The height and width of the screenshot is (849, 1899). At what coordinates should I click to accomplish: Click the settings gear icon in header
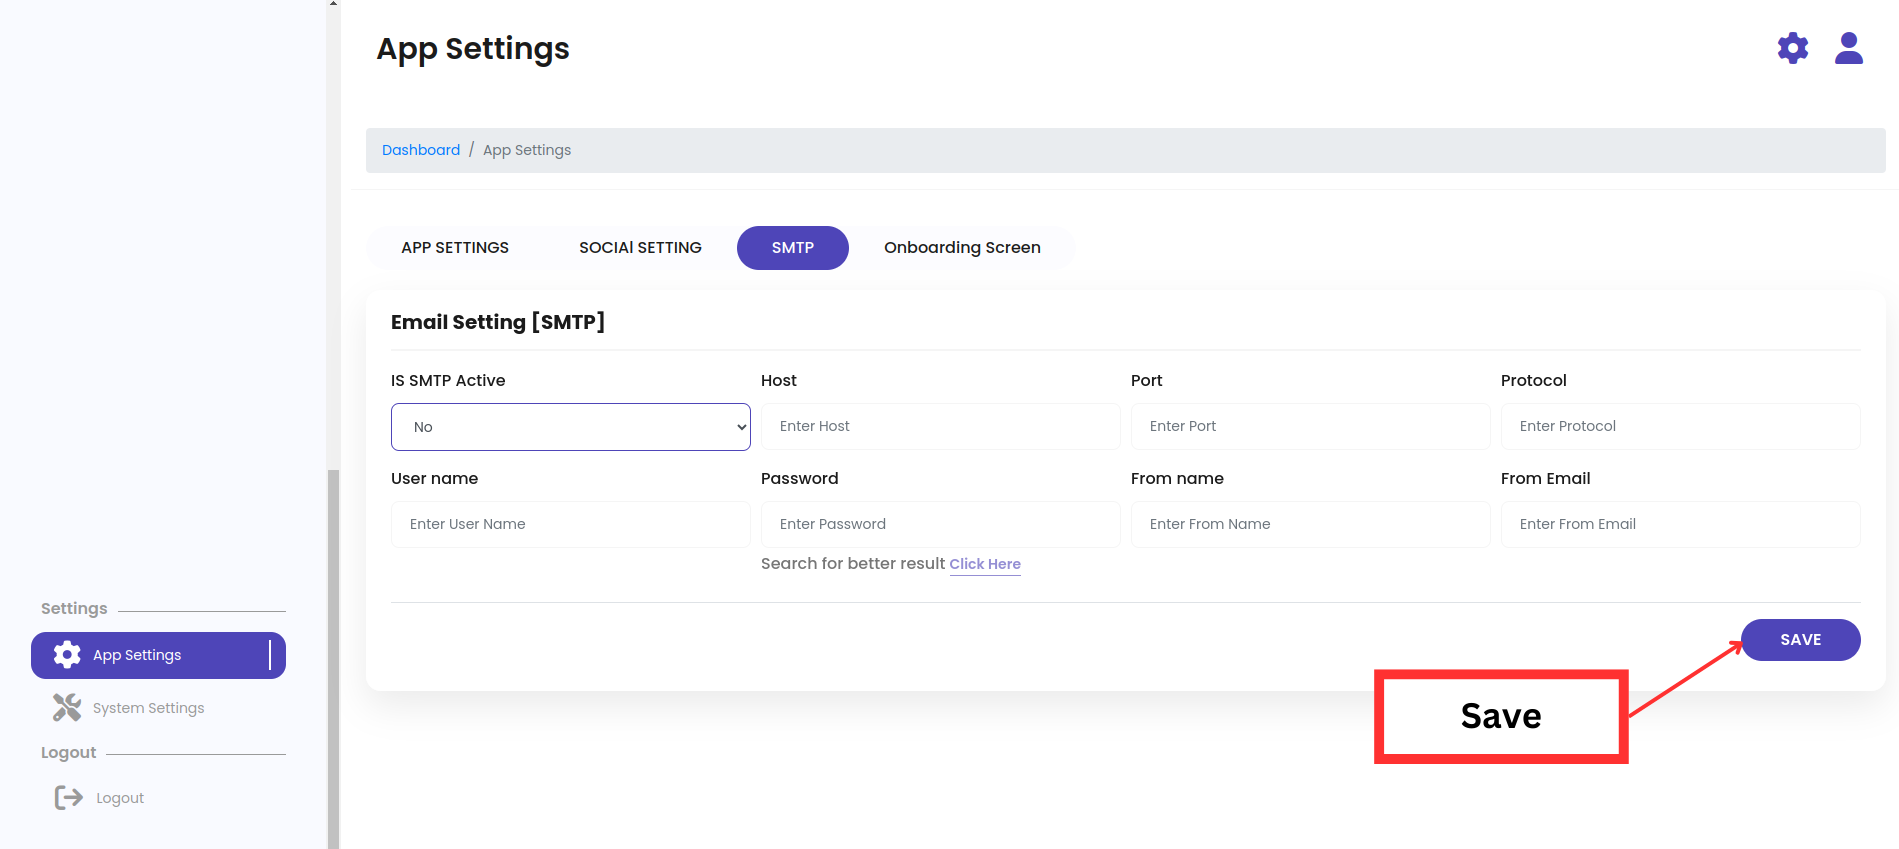click(1792, 48)
